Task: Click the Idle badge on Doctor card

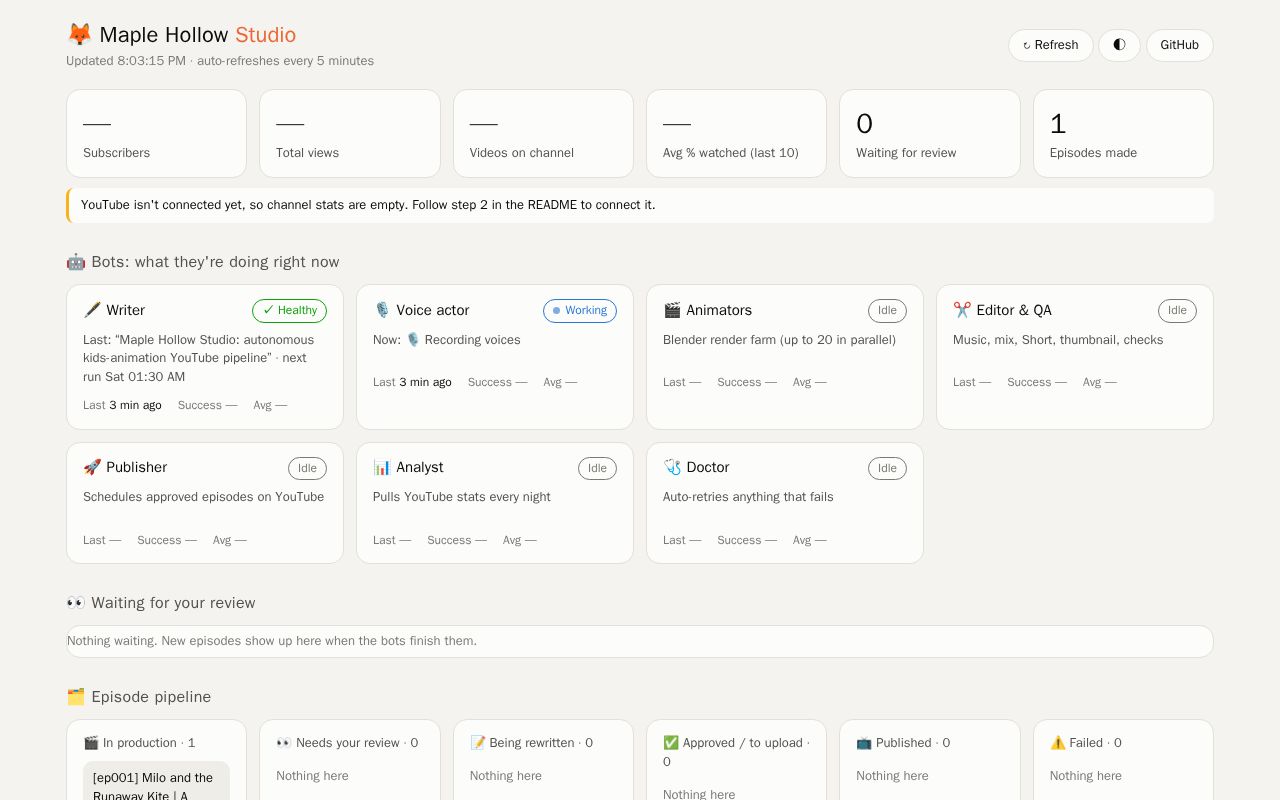Action: tap(887, 468)
